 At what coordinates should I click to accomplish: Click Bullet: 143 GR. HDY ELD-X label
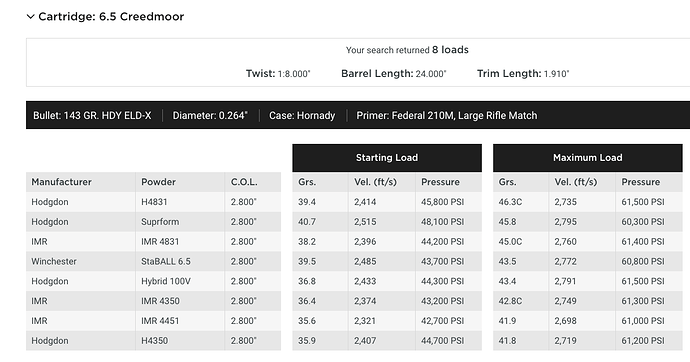92,116
